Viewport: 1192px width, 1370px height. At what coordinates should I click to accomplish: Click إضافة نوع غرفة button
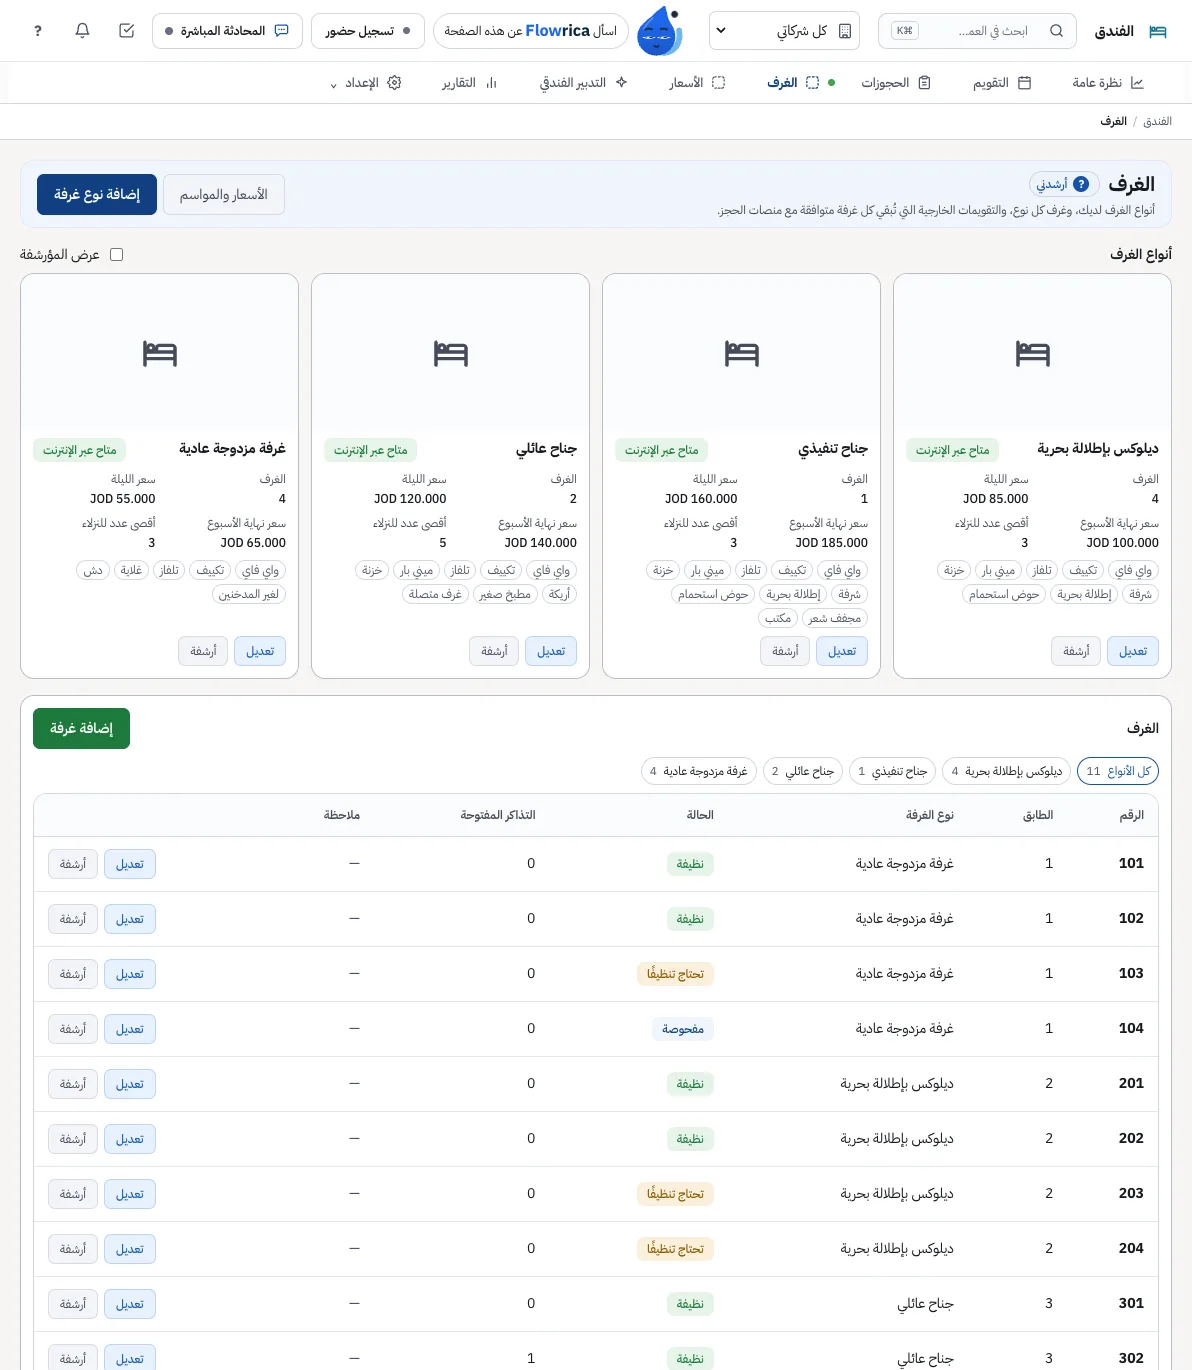coord(97,194)
